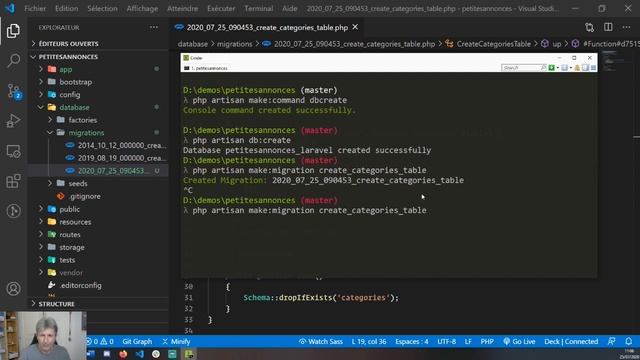Open the Affichage menu
Viewport: 640px width, 360px height.
point(142,8)
